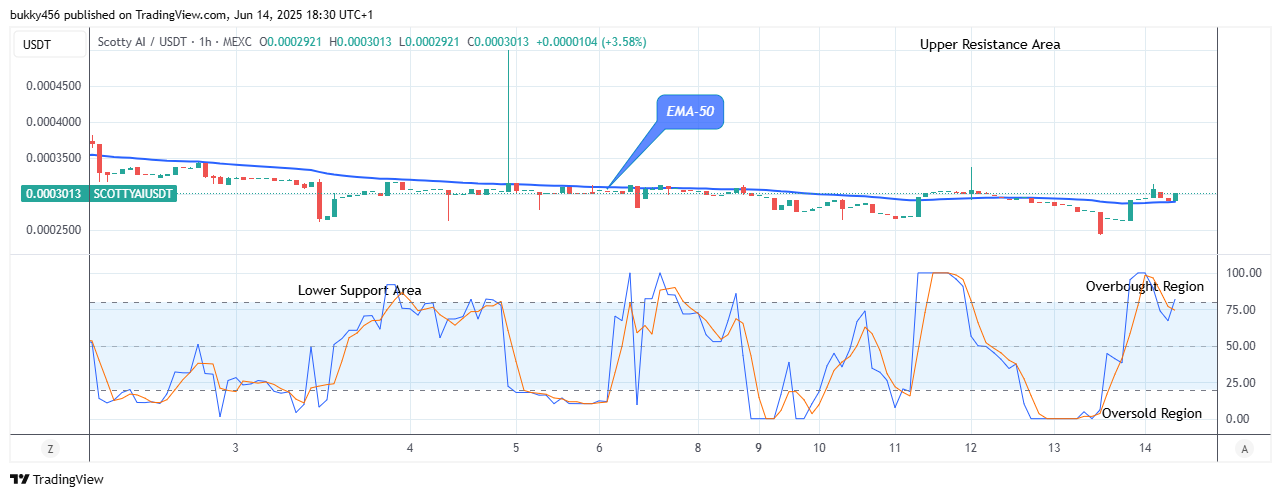The height and width of the screenshot is (497, 1281).
Task: Click date 13 on the time axis
Action: point(1053,448)
